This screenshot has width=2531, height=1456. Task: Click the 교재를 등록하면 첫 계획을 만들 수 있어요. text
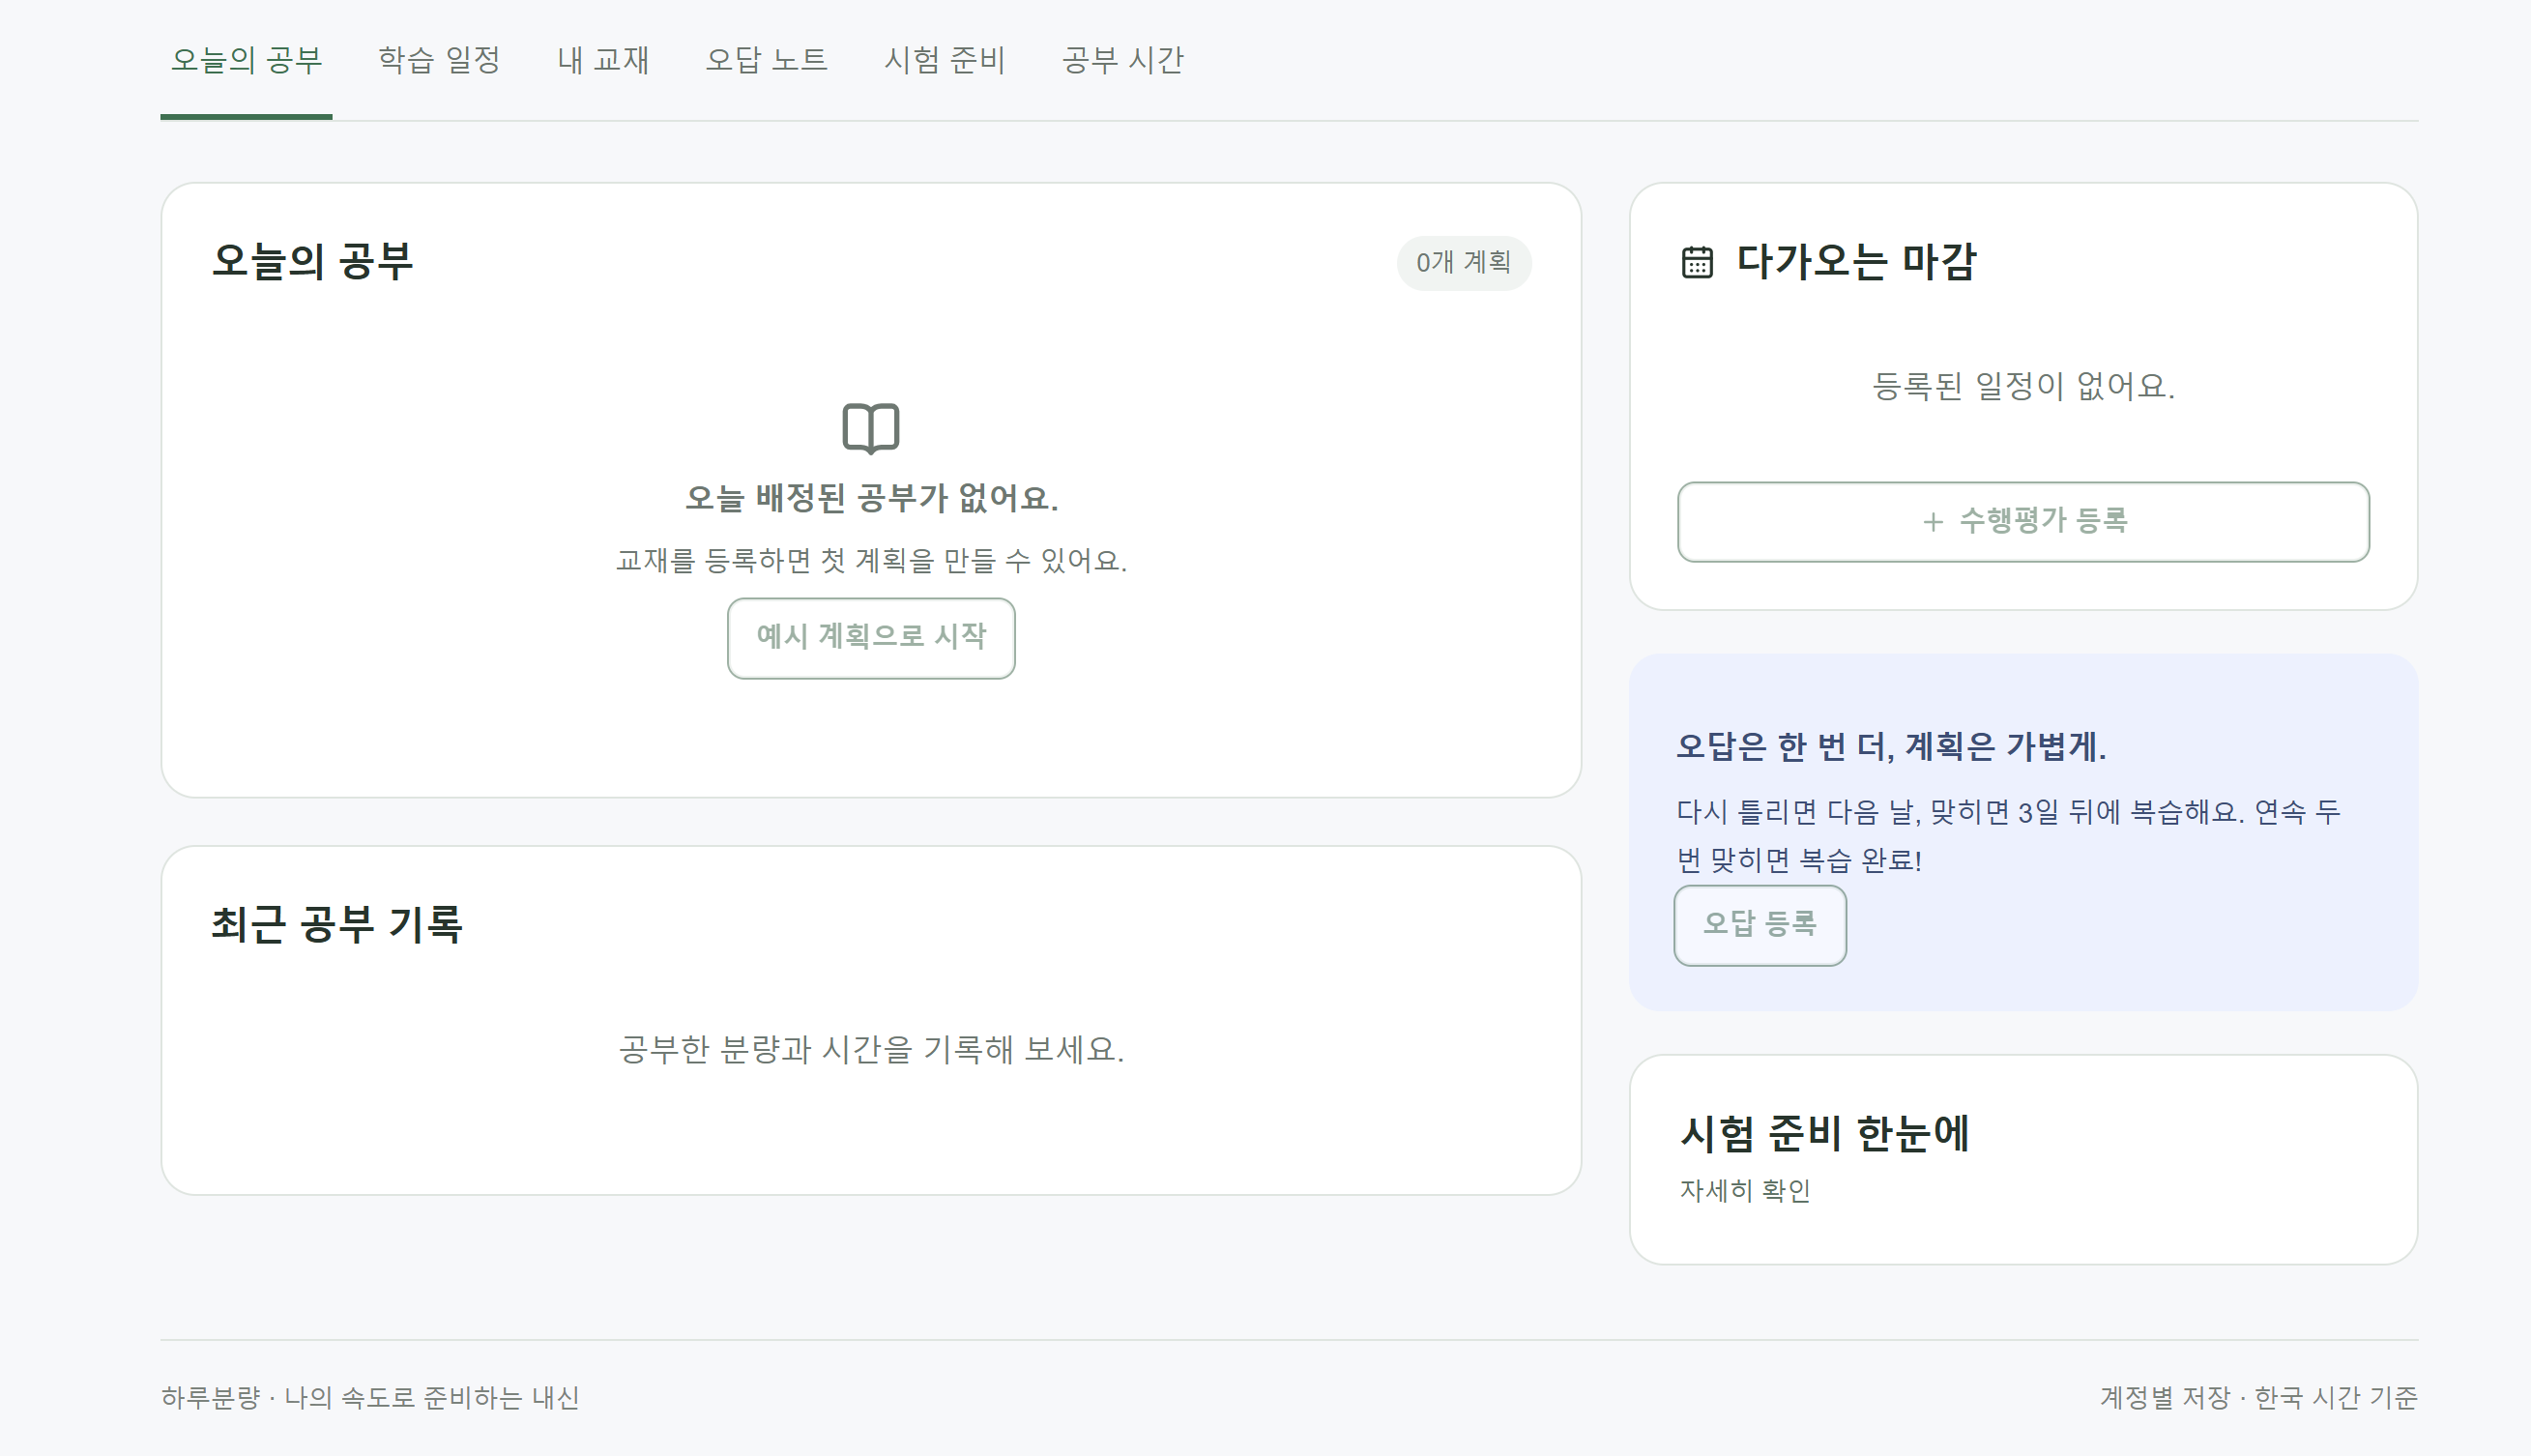click(x=871, y=561)
